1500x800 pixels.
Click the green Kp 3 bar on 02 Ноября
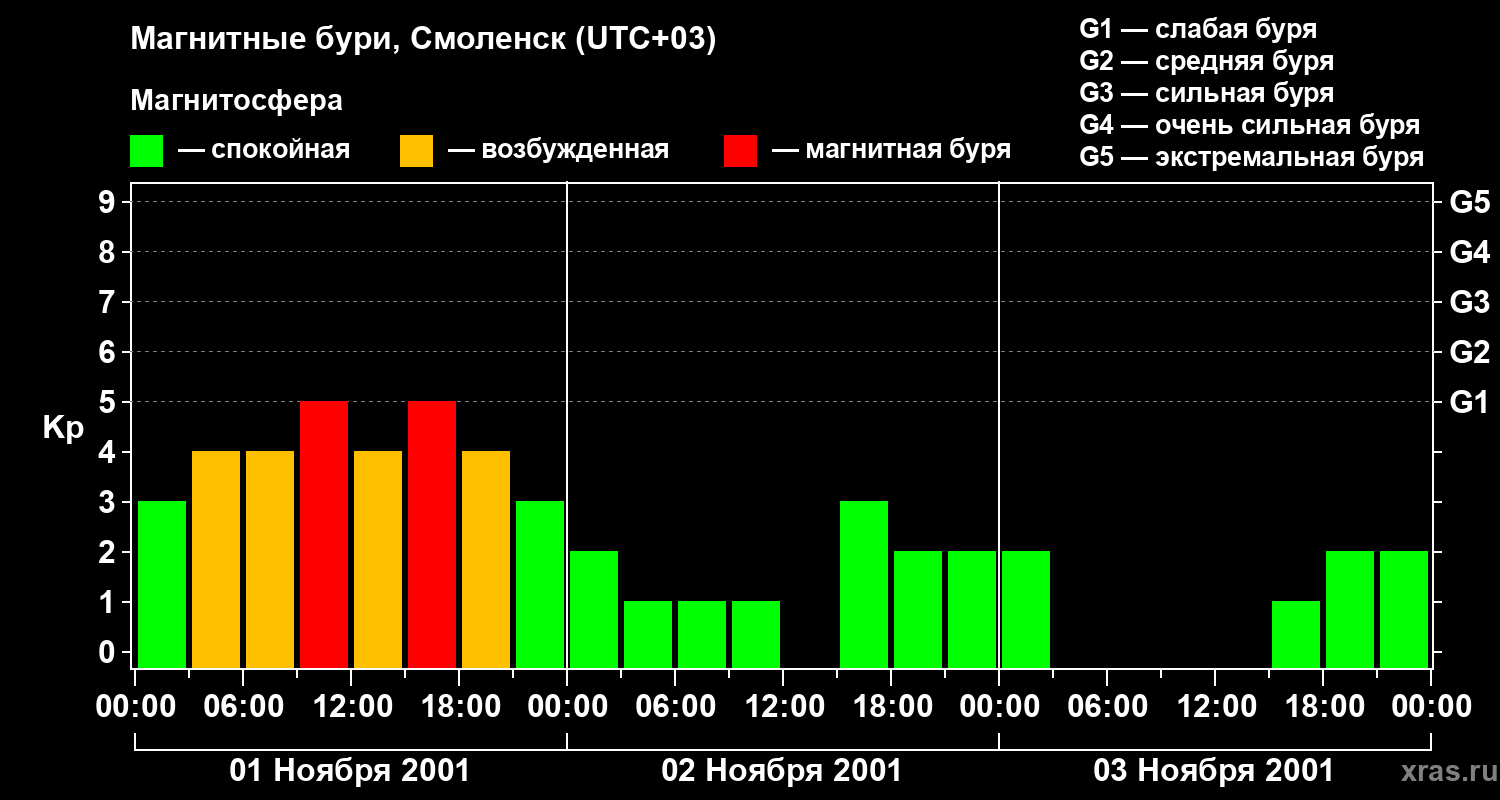tap(864, 584)
